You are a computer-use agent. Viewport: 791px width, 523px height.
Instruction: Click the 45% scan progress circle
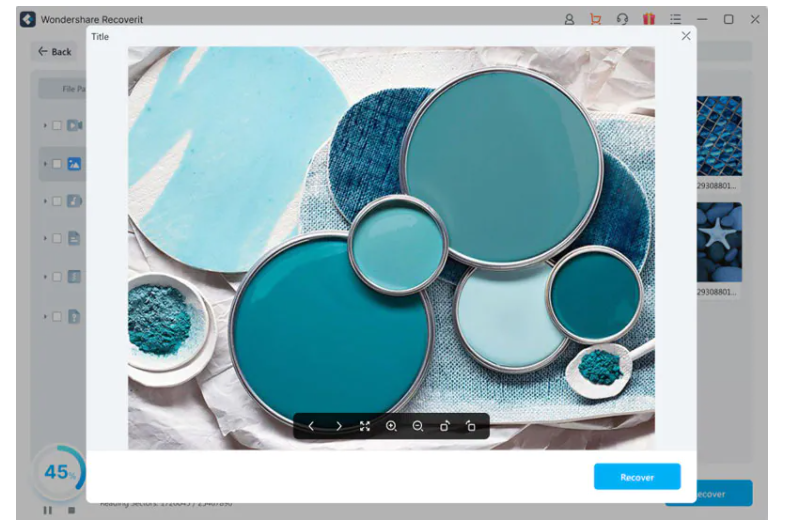[x=60, y=473]
